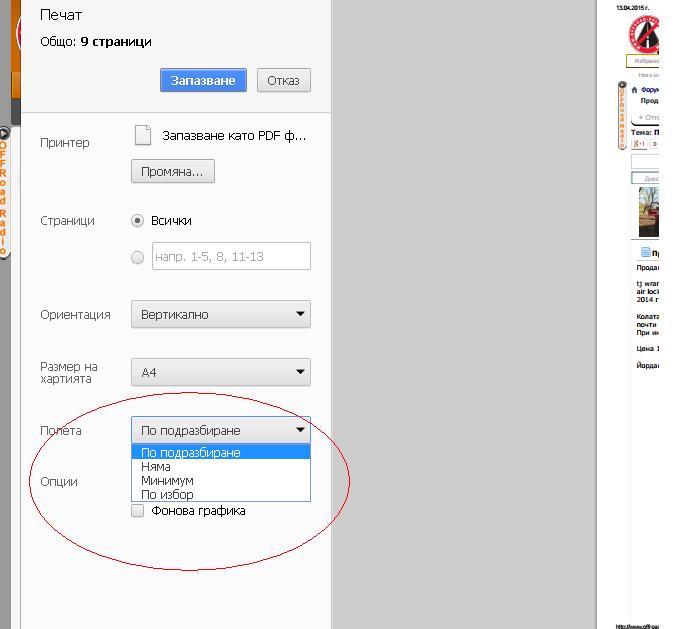The height and width of the screenshot is (629, 683).
Task: Collapse the Полета margins dropdown
Action: [x=220, y=430]
